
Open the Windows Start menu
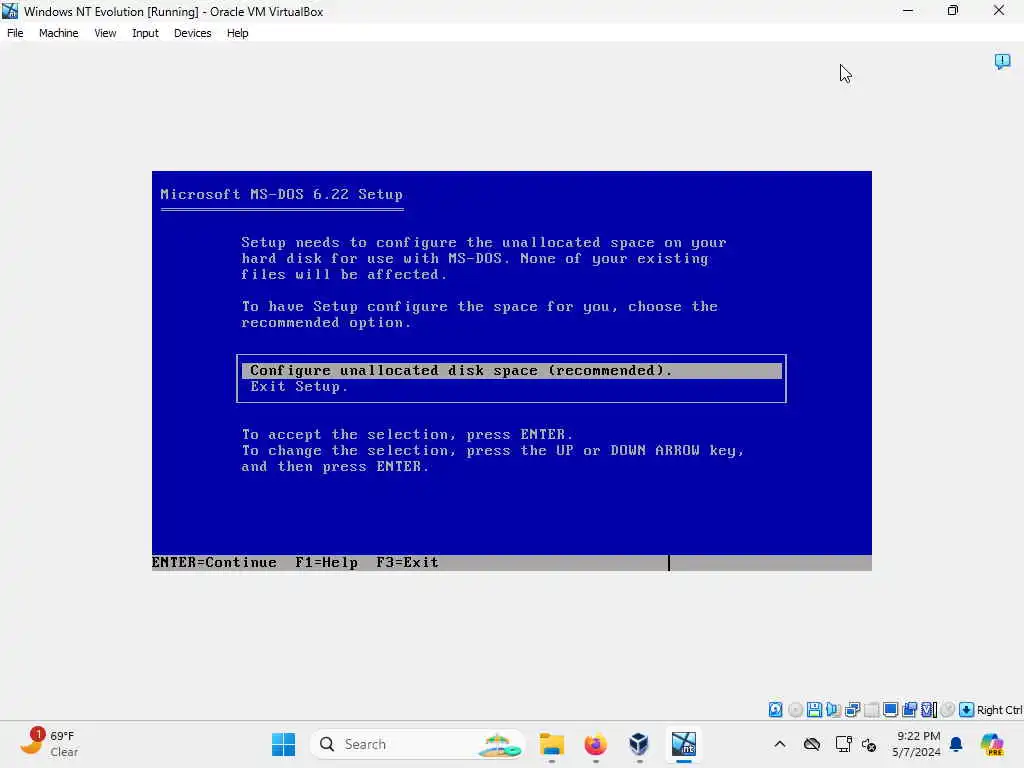[283, 744]
